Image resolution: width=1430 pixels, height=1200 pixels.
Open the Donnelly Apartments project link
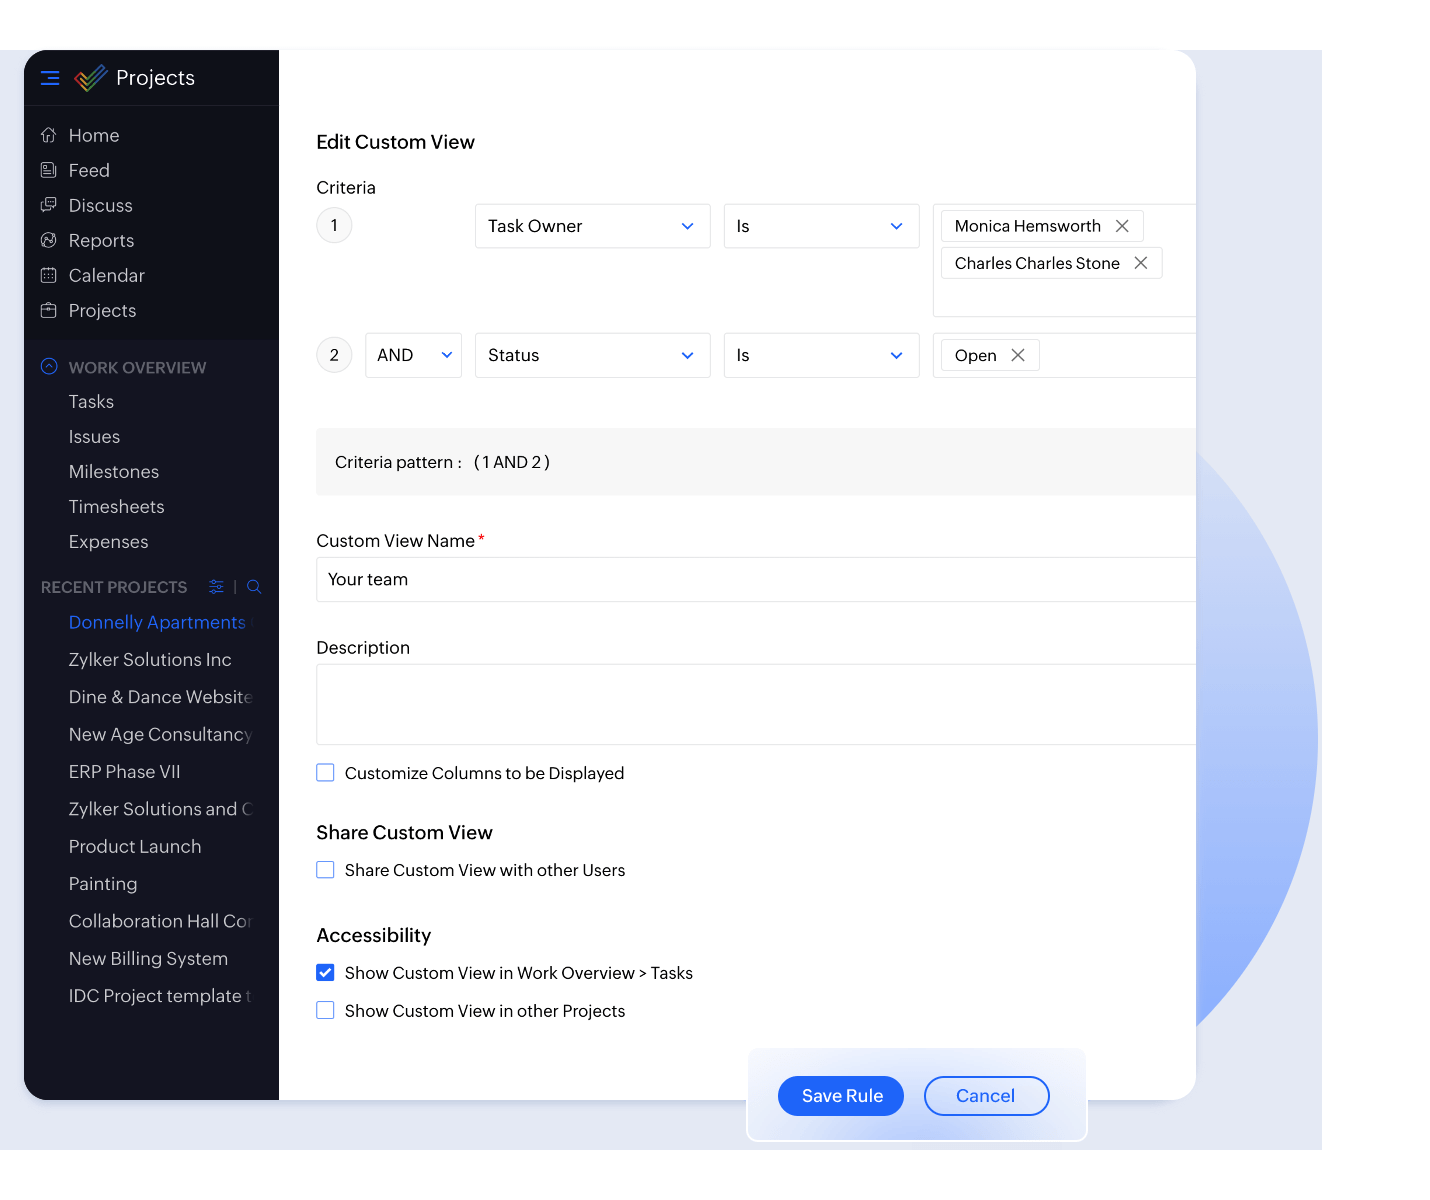157,622
